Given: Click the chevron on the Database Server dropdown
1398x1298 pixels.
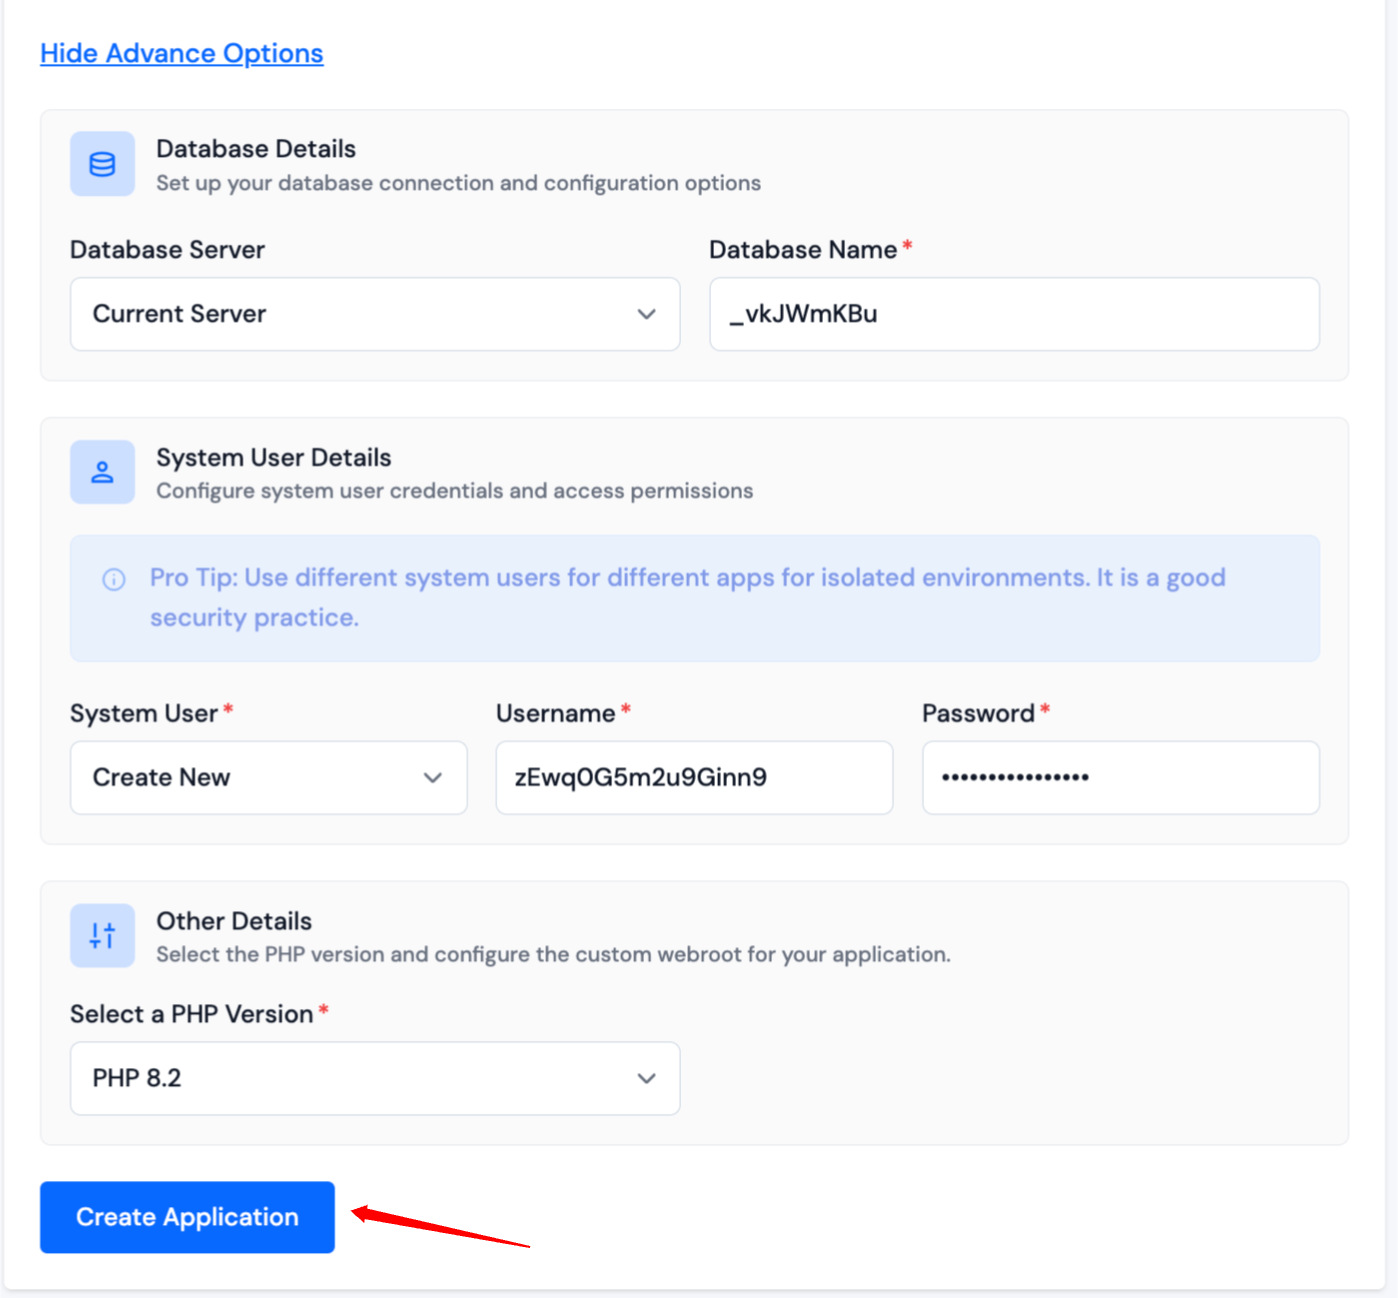Looking at the screenshot, I should (x=646, y=314).
